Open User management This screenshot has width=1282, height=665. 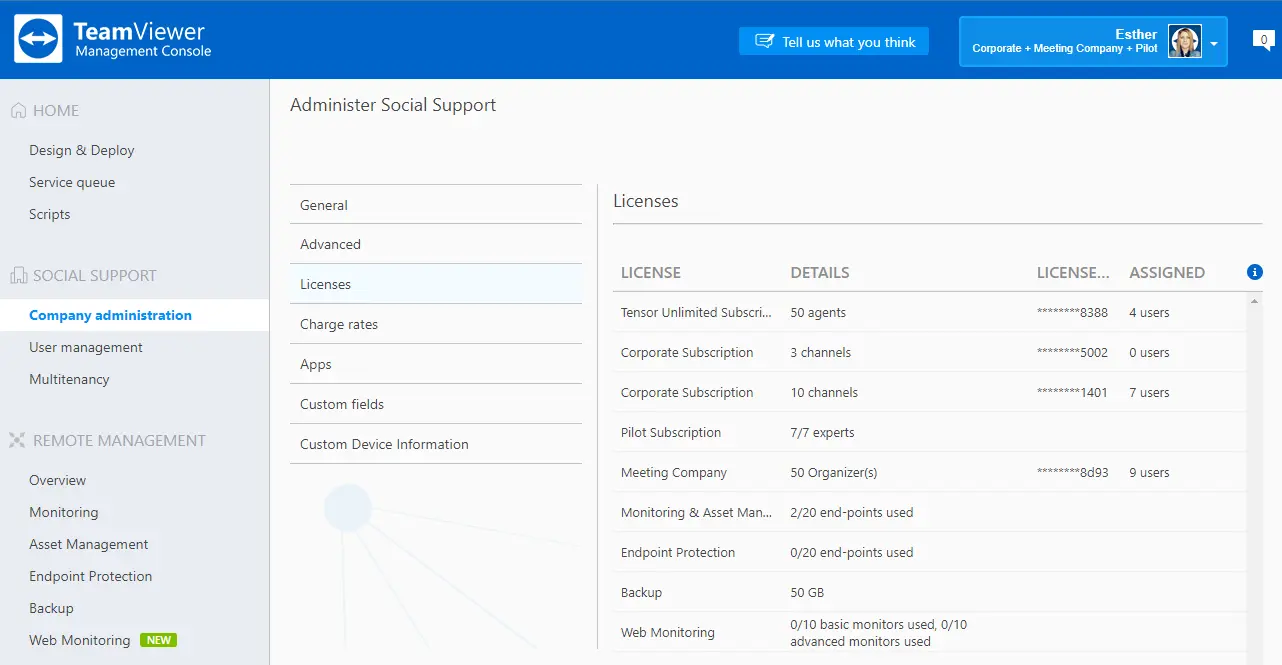[86, 347]
